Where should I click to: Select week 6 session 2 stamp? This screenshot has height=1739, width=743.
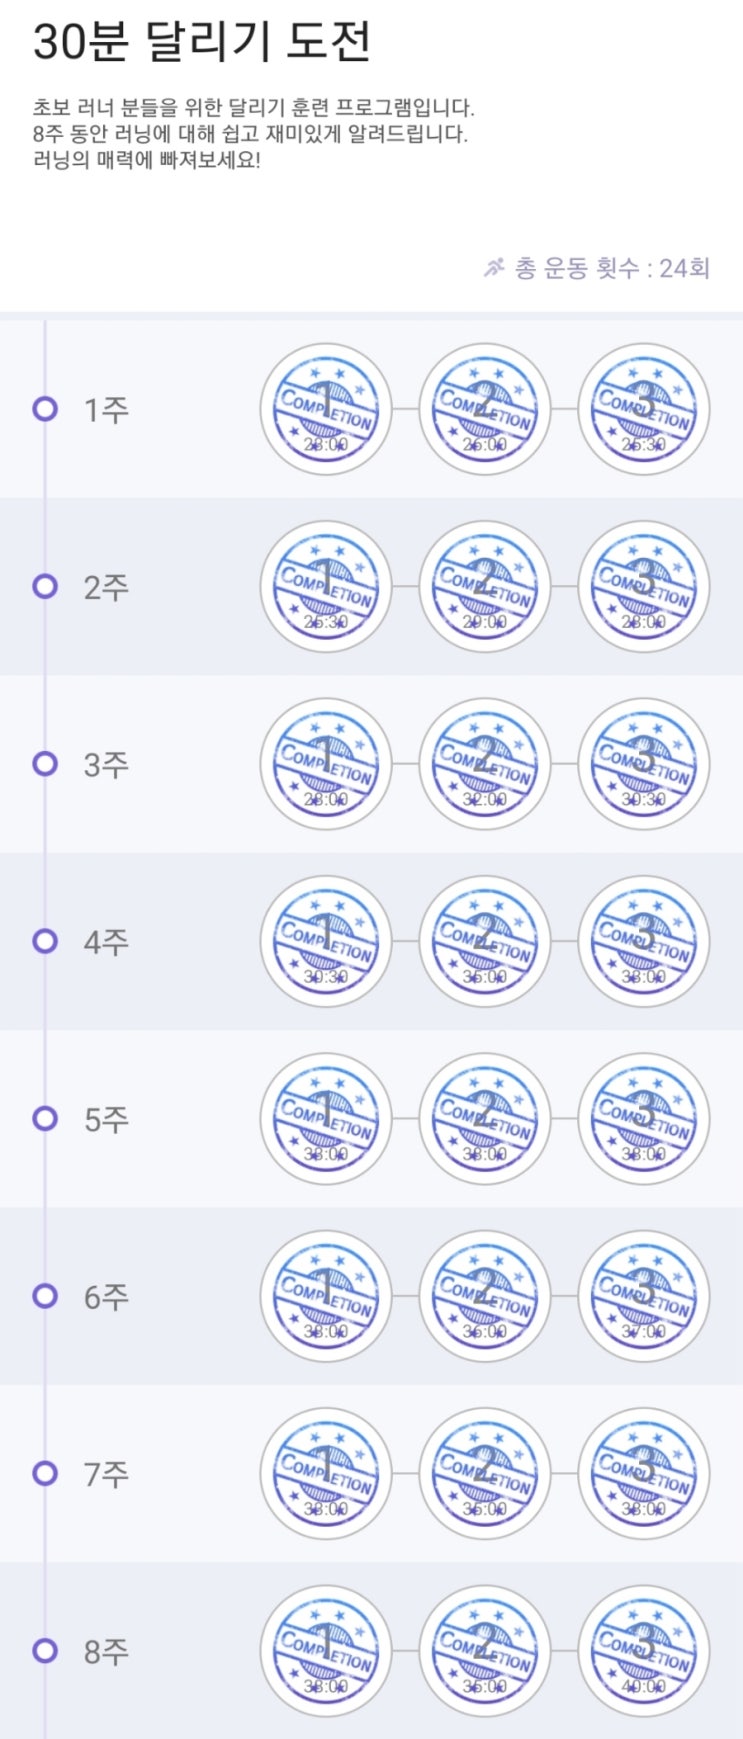point(484,1296)
